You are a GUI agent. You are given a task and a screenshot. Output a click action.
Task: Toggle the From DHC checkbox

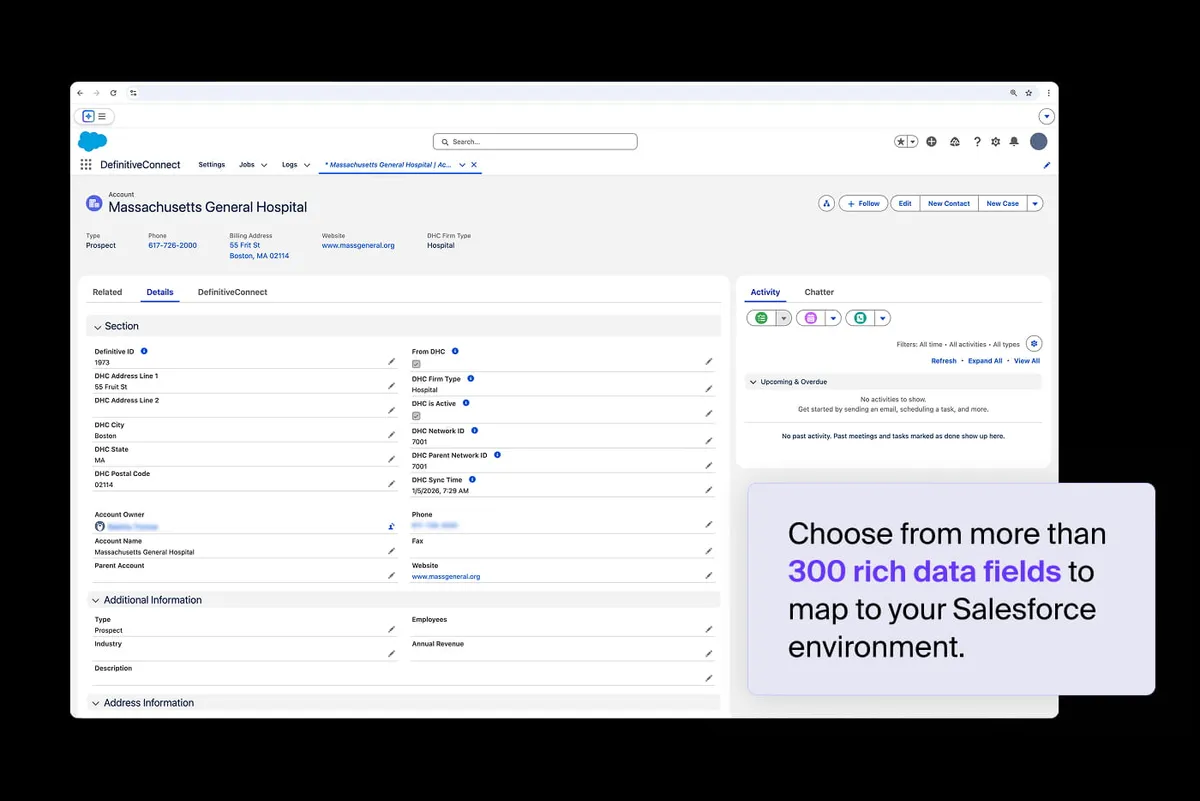click(x=416, y=363)
